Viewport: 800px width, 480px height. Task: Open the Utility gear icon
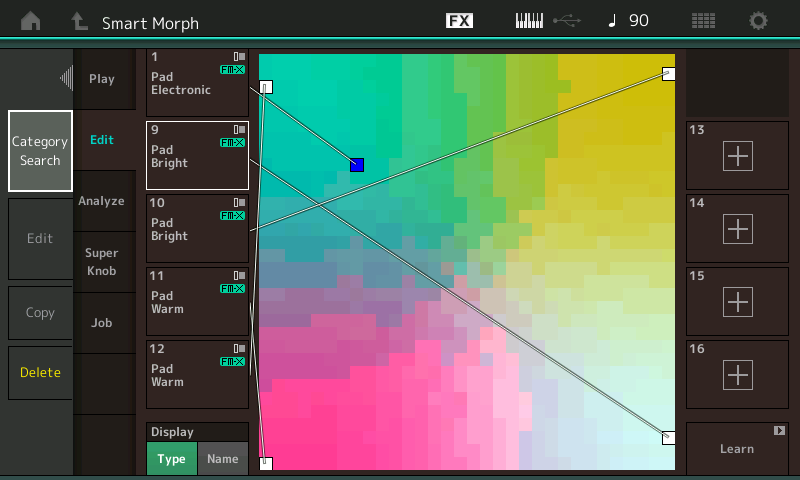click(759, 21)
